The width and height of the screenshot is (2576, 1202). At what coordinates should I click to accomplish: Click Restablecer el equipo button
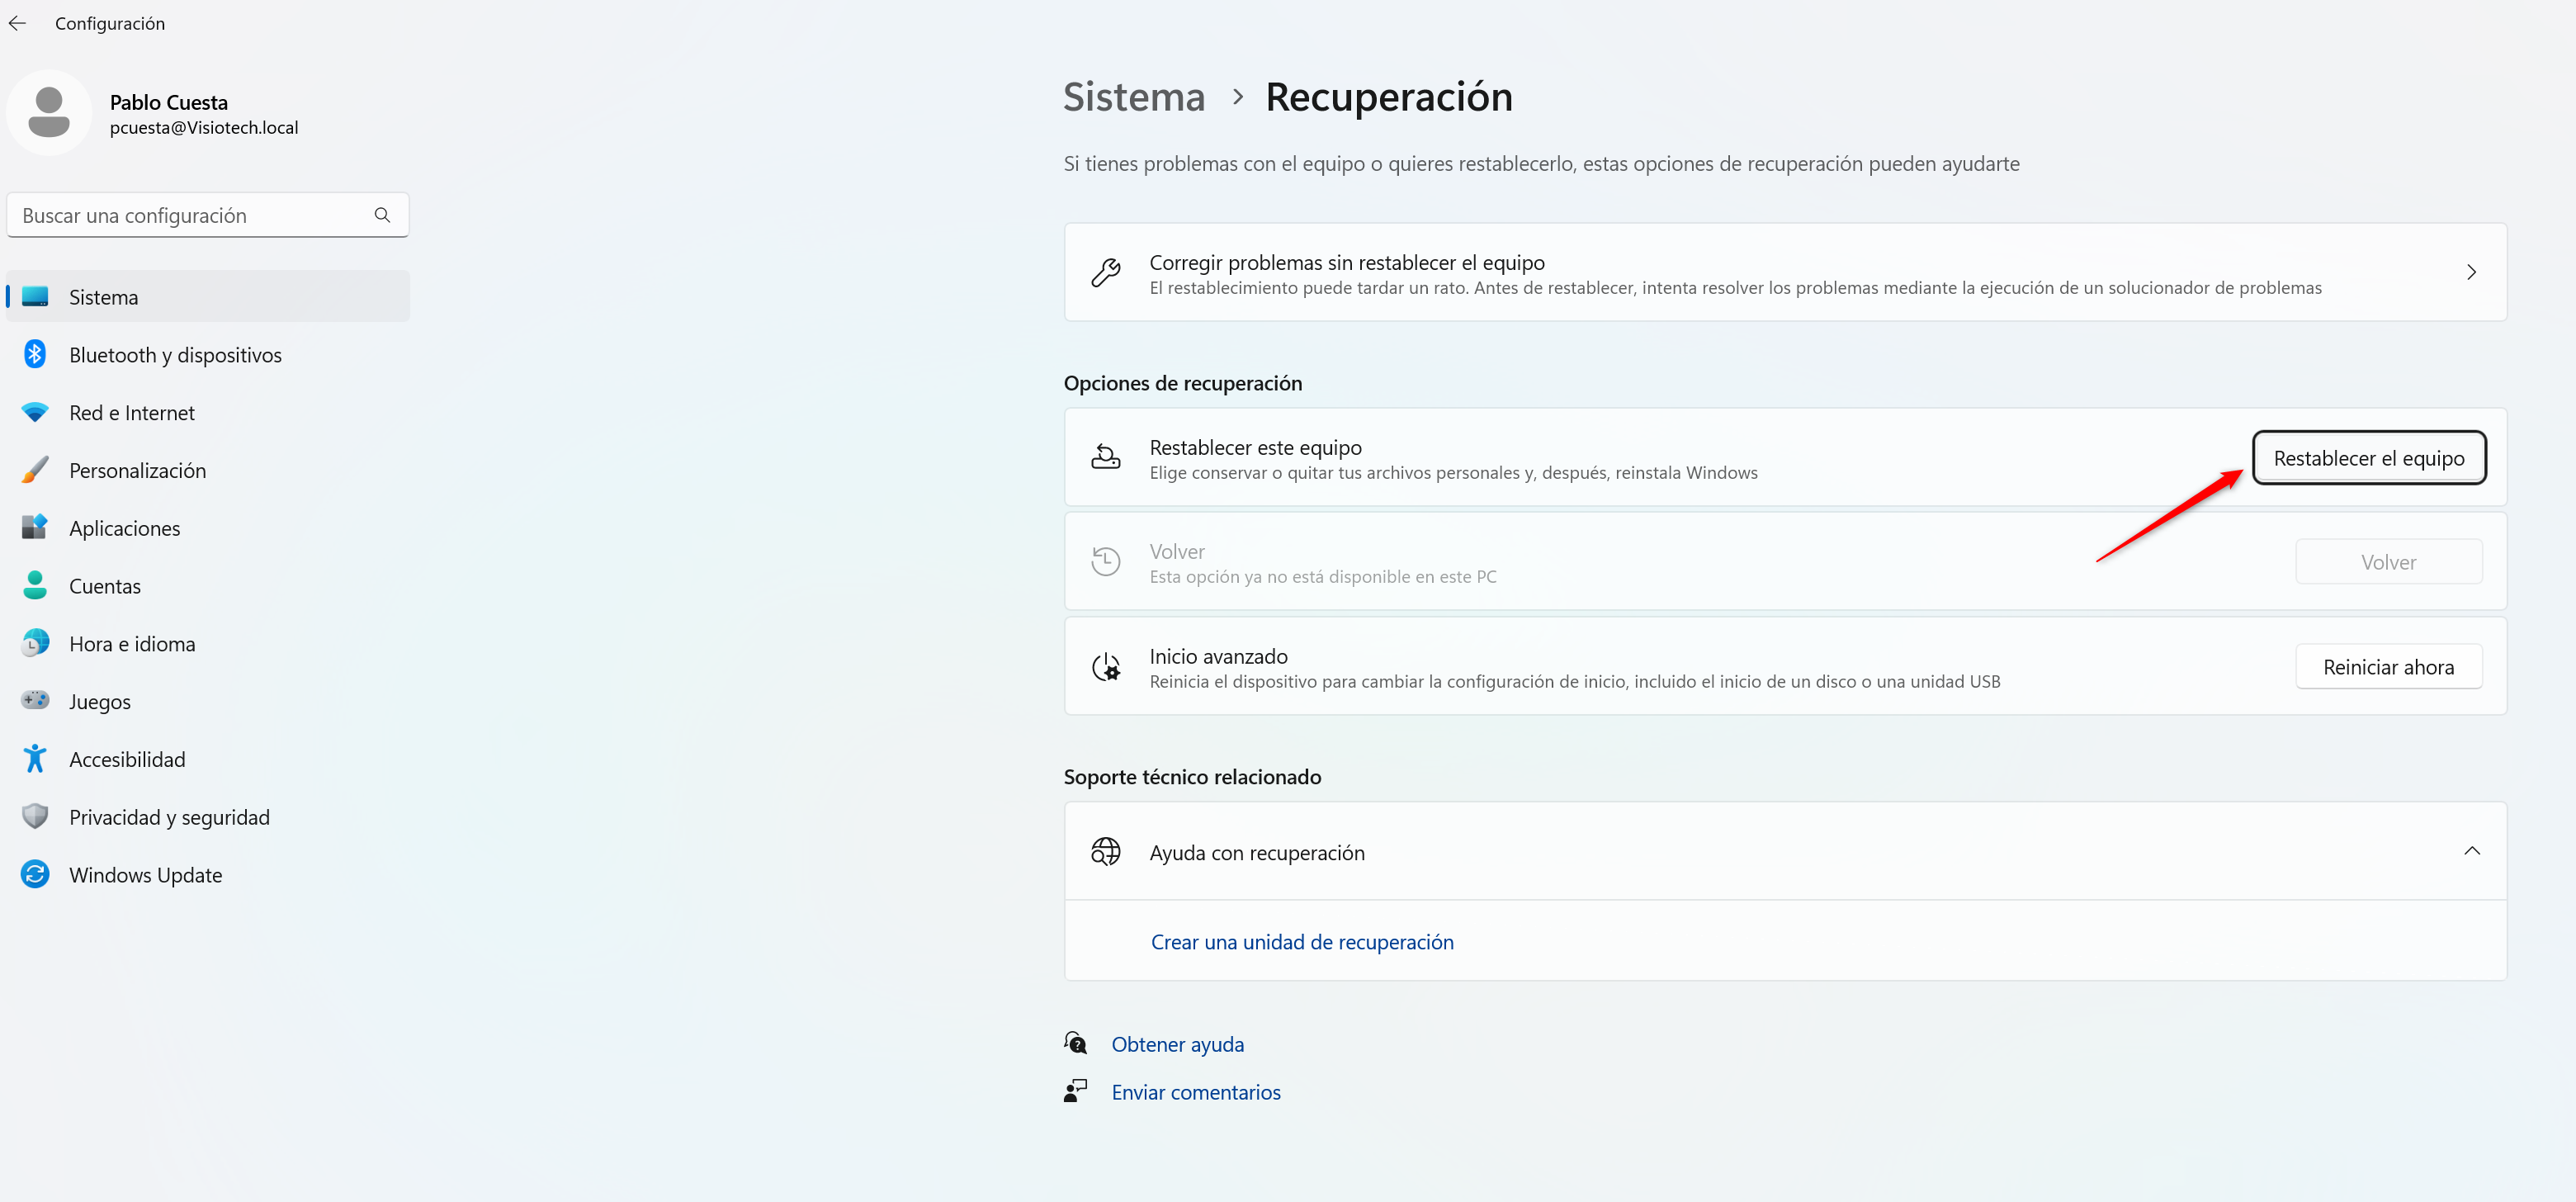pyautogui.click(x=2368, y=458)
